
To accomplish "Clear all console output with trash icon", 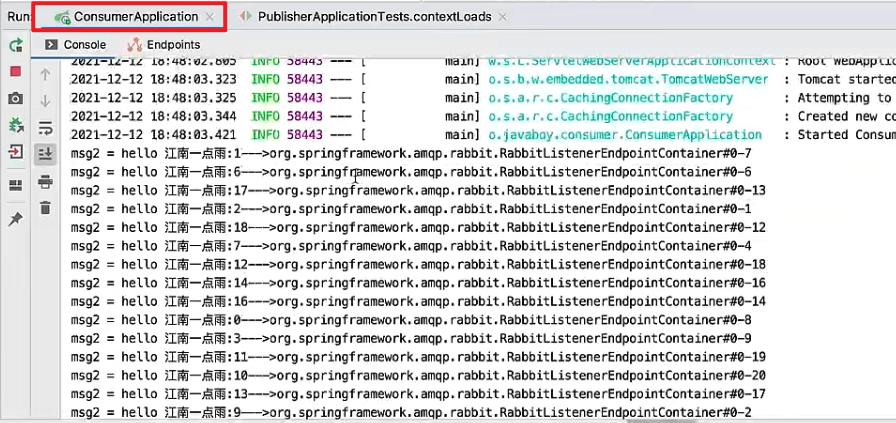I will click(45, 208).
